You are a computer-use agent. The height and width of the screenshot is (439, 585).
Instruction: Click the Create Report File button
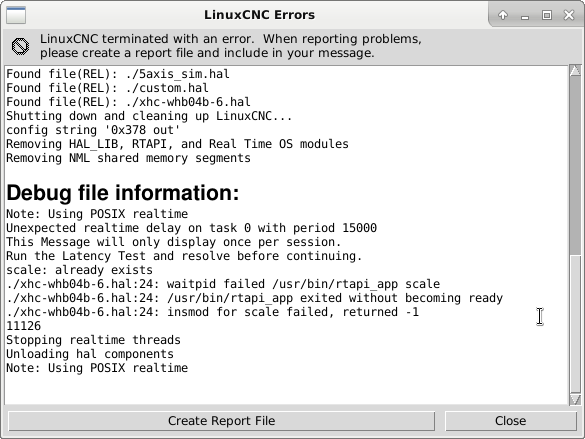click(x=222, y=421)
